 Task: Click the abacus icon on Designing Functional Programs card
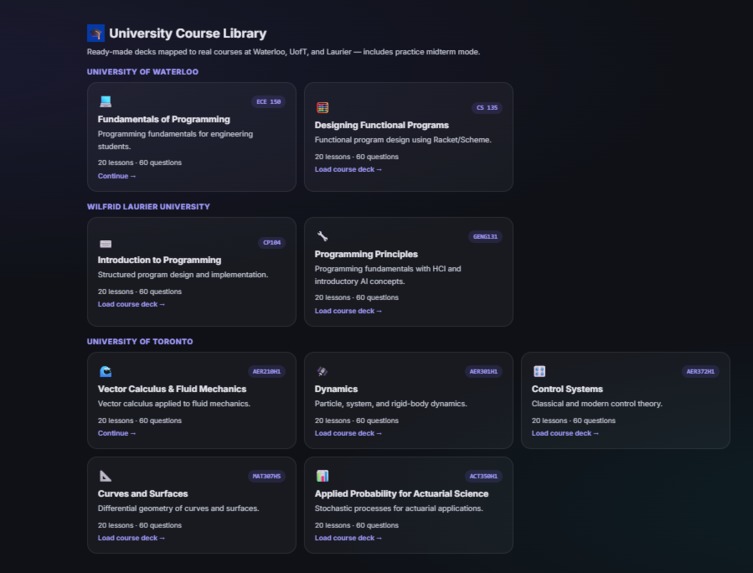pyautogui.click(x=322, y=107)
